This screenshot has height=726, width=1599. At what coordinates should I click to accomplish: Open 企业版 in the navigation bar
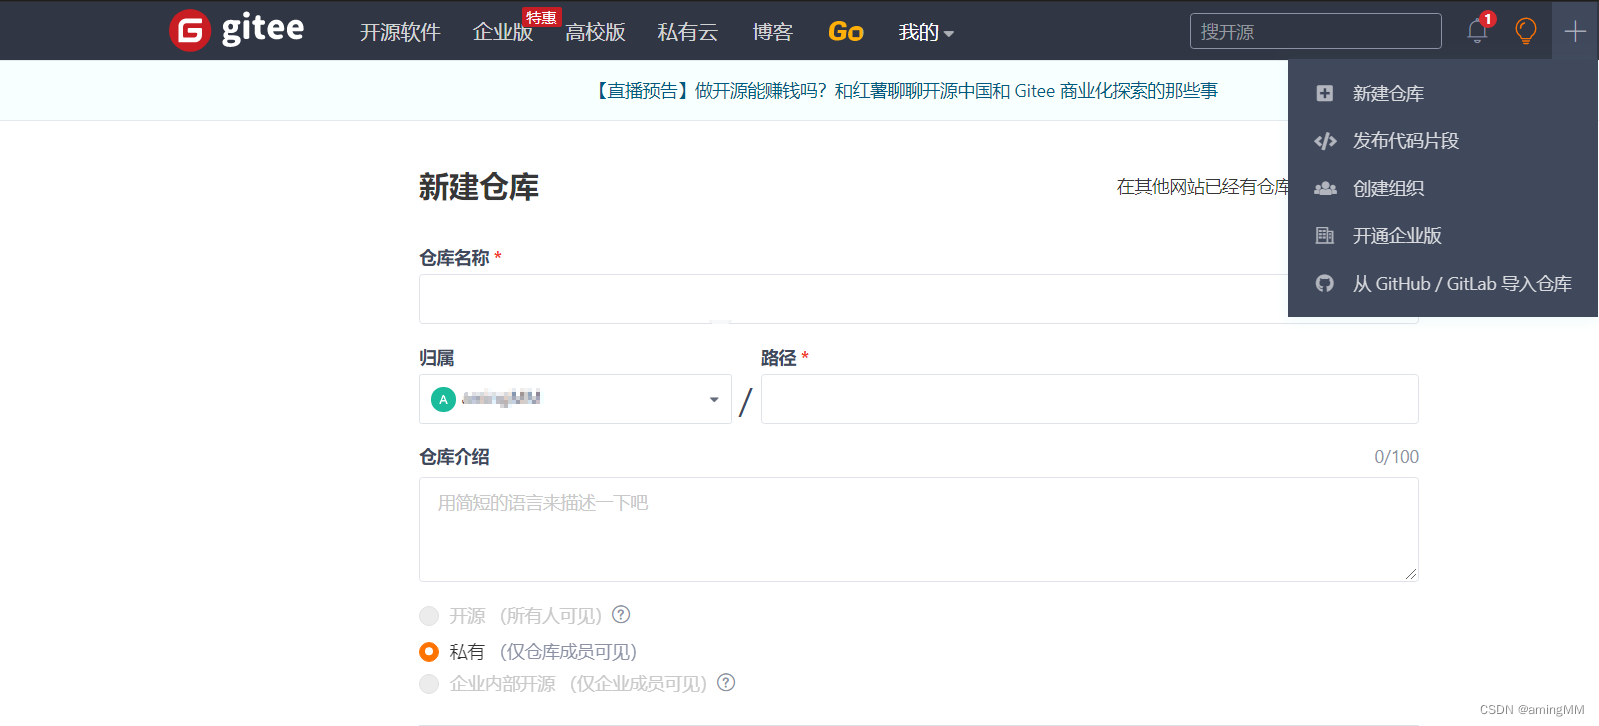[503, 32]
